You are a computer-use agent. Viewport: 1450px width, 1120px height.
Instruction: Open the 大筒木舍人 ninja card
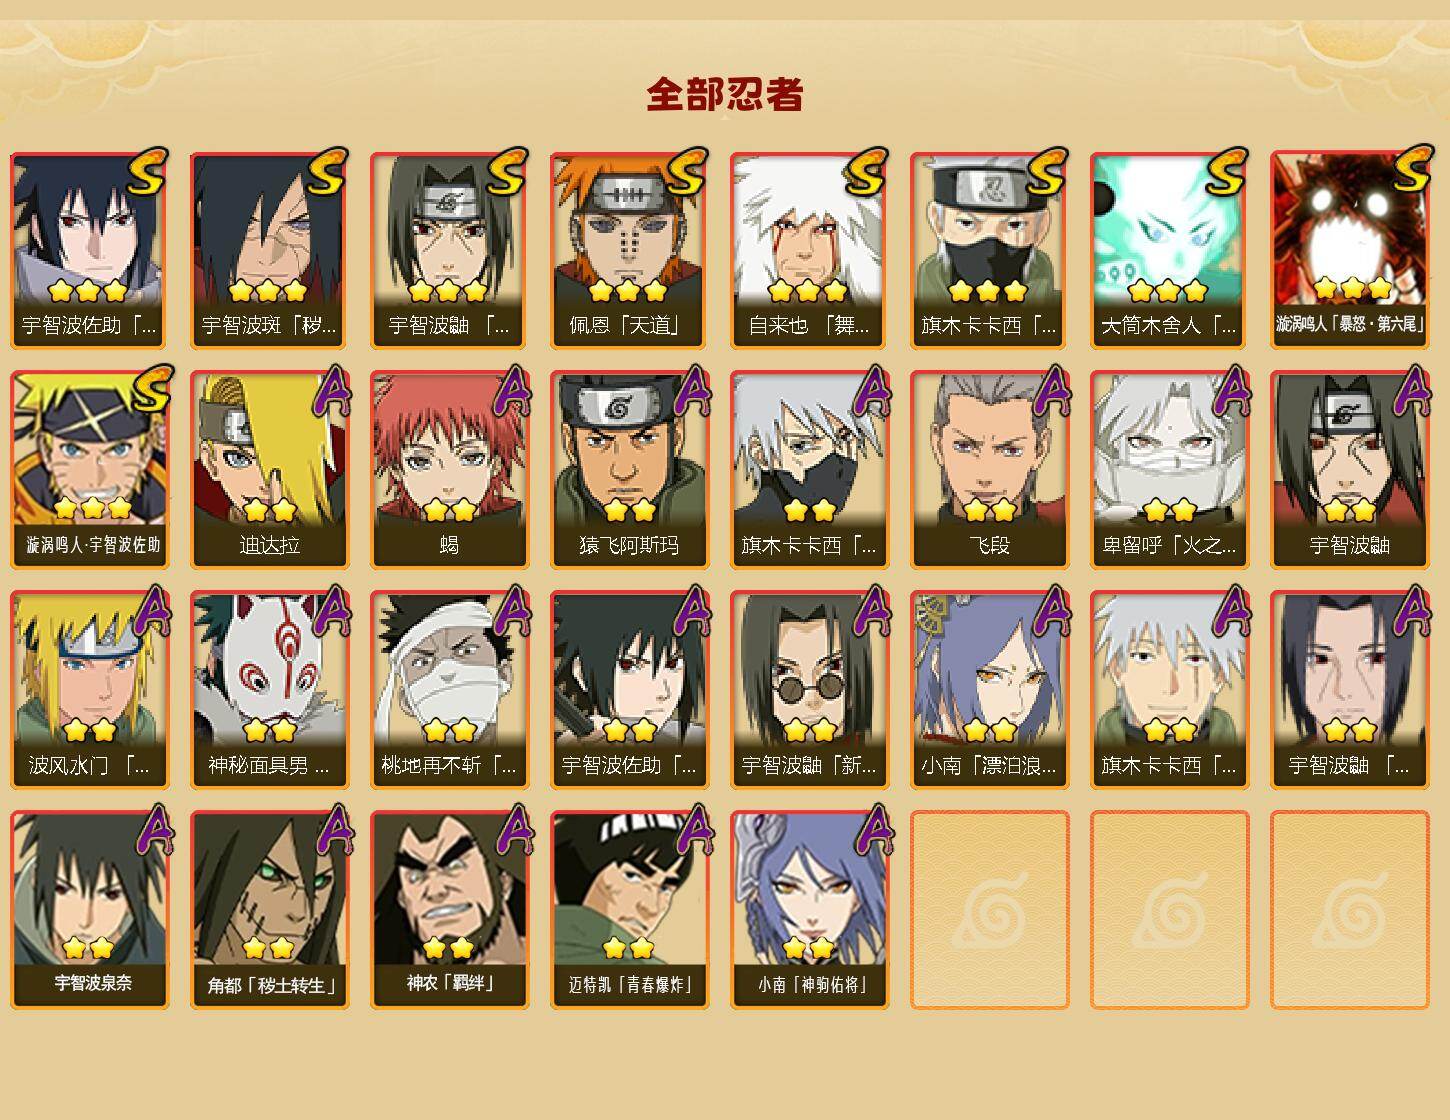[1169, 250]
